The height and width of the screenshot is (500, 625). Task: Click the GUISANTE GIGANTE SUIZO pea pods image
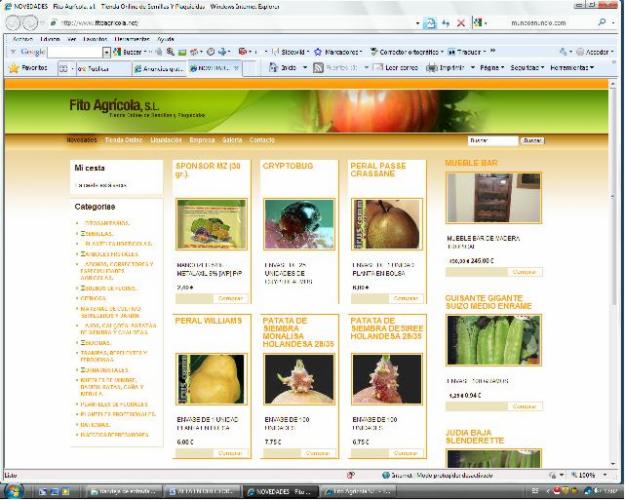pyautogui.click(x=493, y=340)
